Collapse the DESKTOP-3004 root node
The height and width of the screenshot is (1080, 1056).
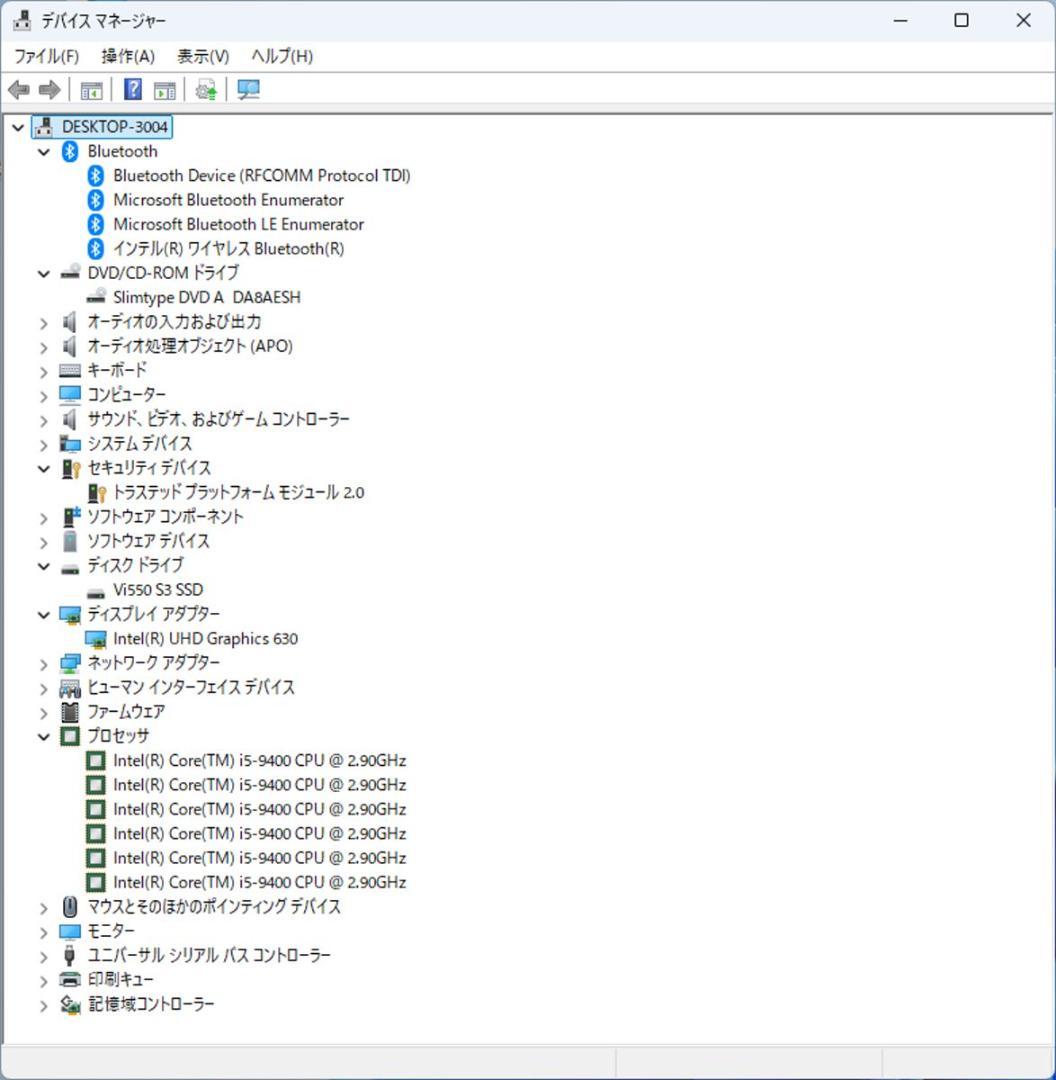pos(18,127)
